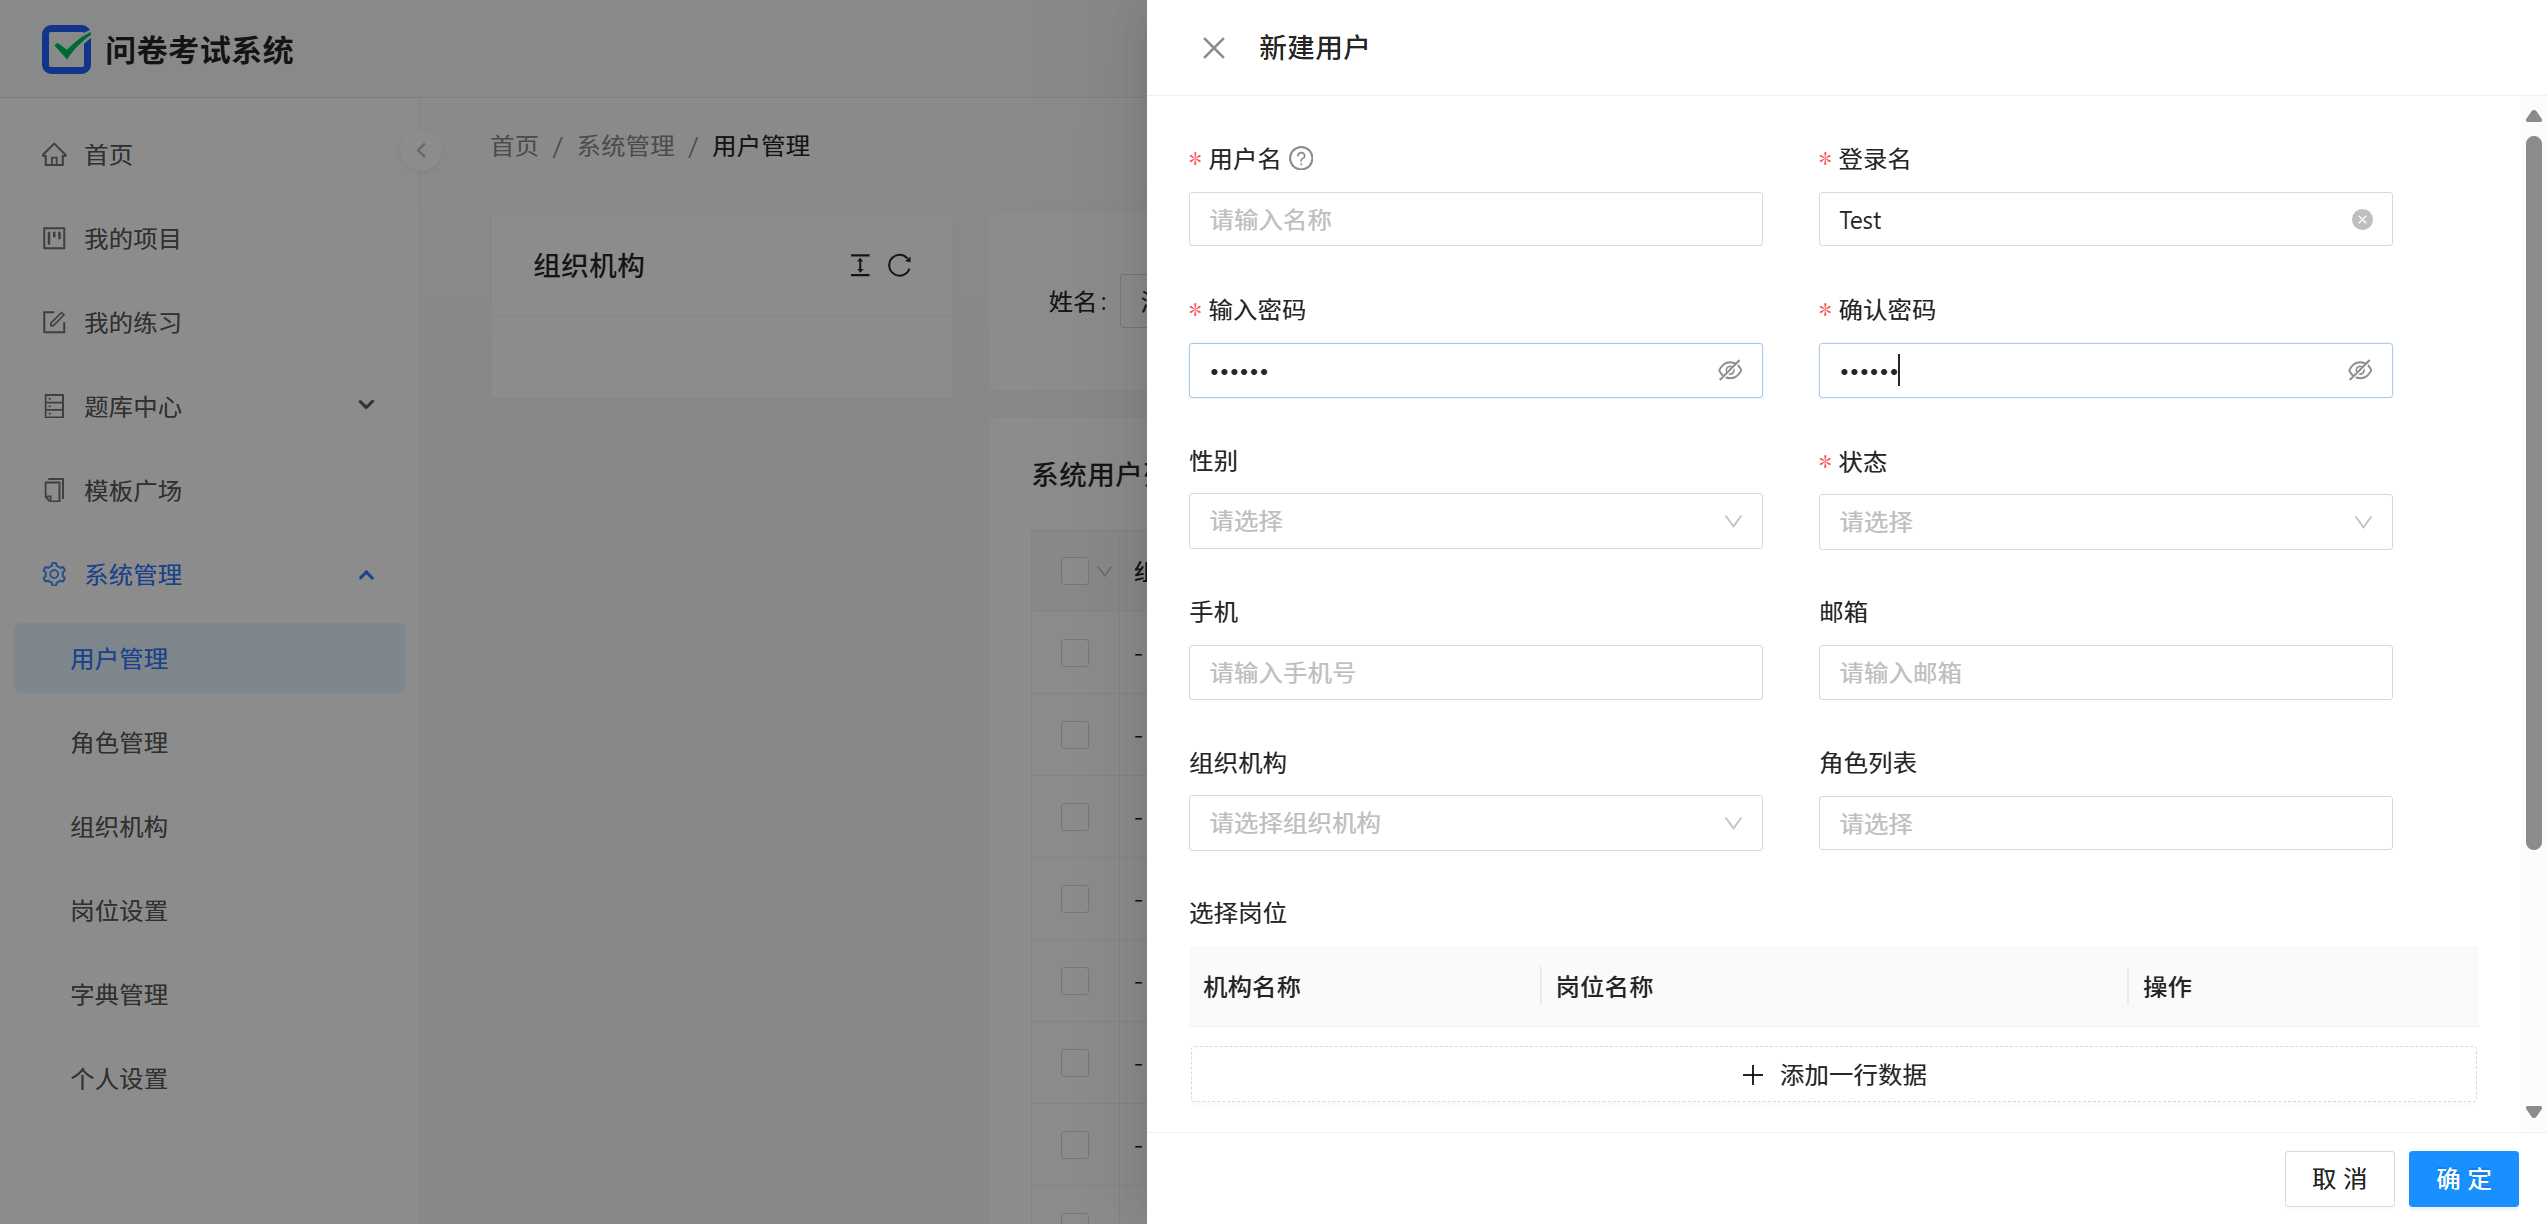2547x1224 pixels.
Task: Toggle password visibility in 输入密码 field
Action: 1729,371
